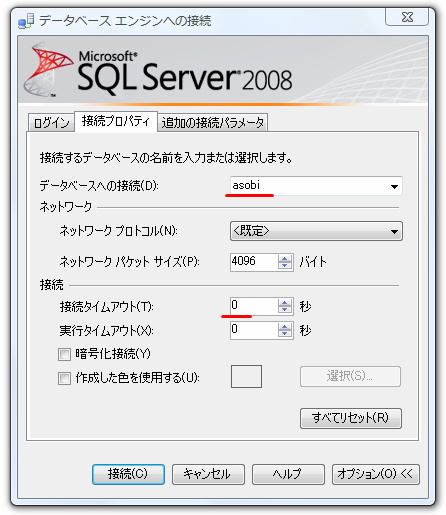Image resolution: width=446 pixels, height=515 pixels.
Task: Open help with the ヘルプ button
Action: point(288,474)
